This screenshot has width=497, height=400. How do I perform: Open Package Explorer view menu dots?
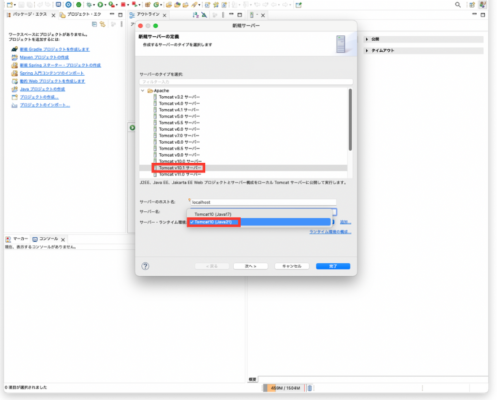[121, 24]
